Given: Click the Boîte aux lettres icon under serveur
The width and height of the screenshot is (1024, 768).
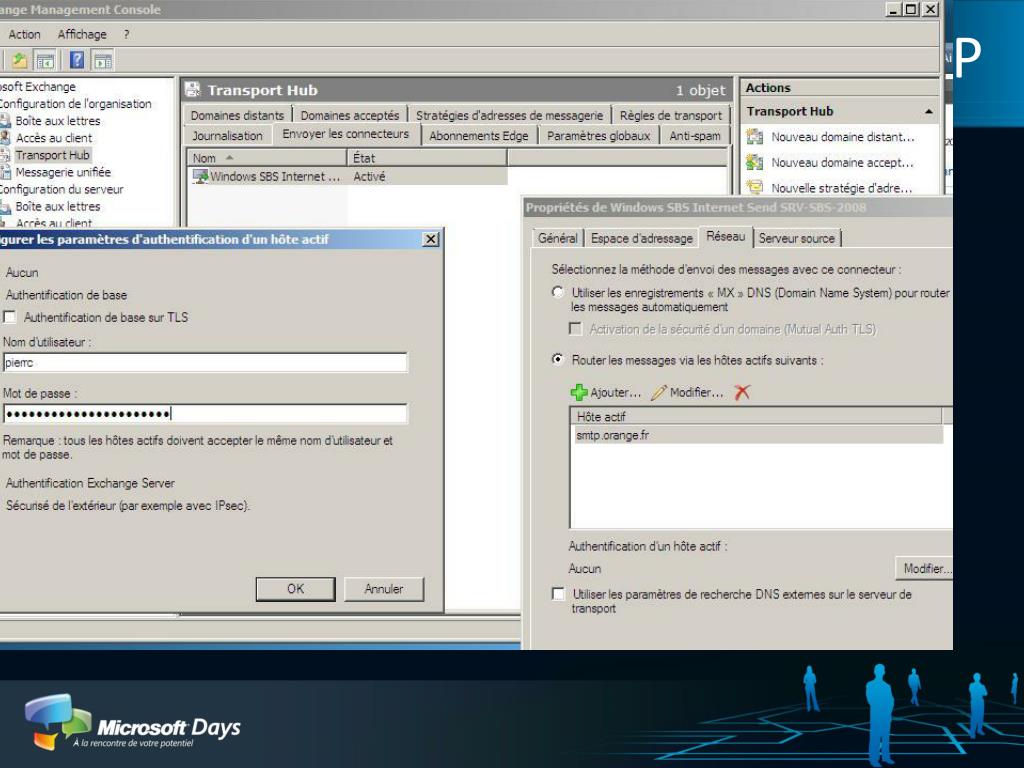Looking at the screenshot, I should point(5,206).
